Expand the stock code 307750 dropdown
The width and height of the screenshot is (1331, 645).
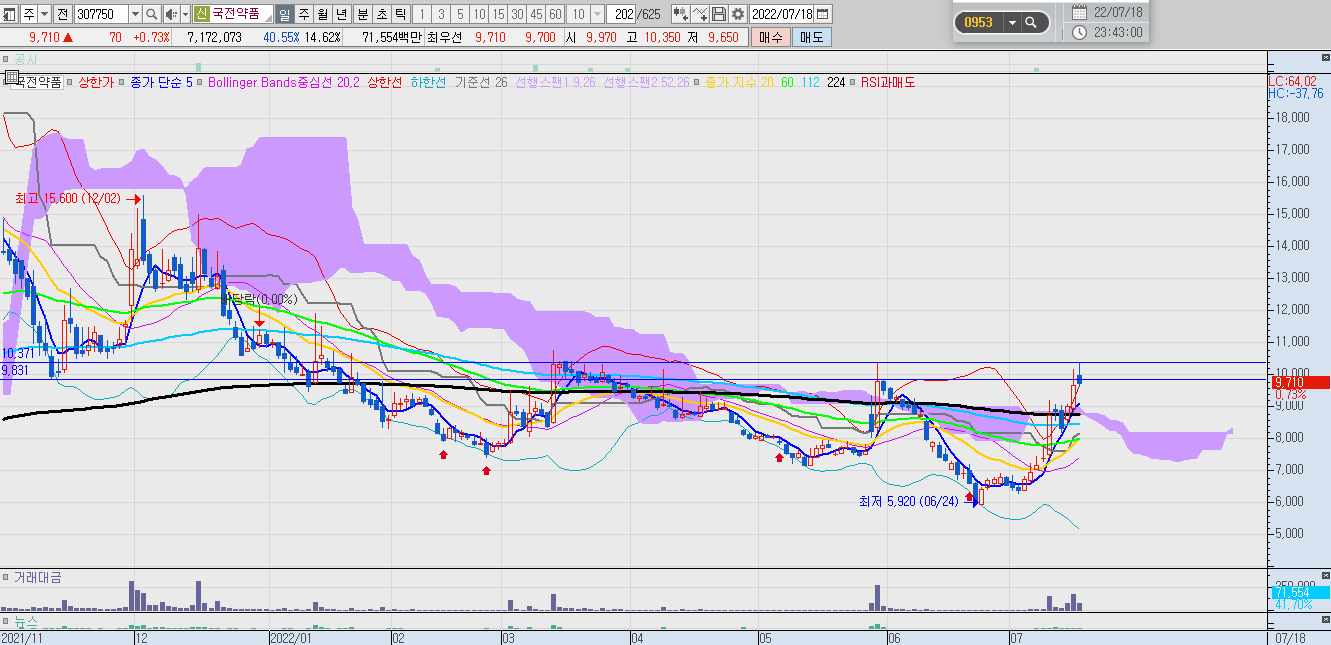135,14
